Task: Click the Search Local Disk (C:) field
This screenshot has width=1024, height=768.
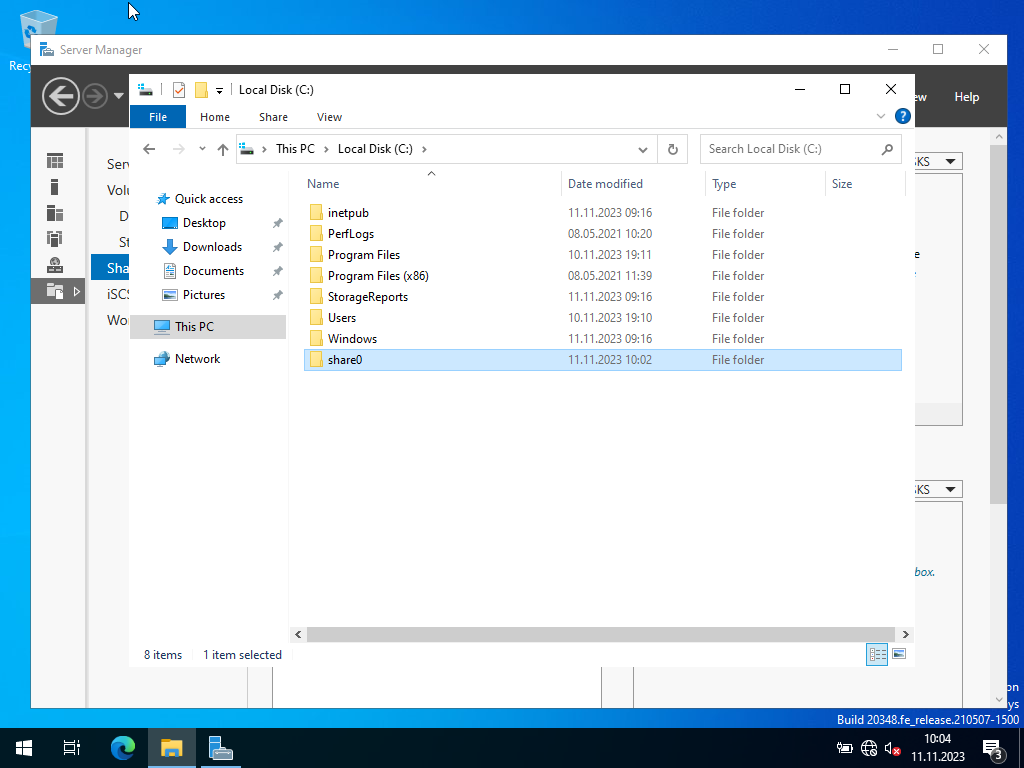Action: tap(790, 149)
